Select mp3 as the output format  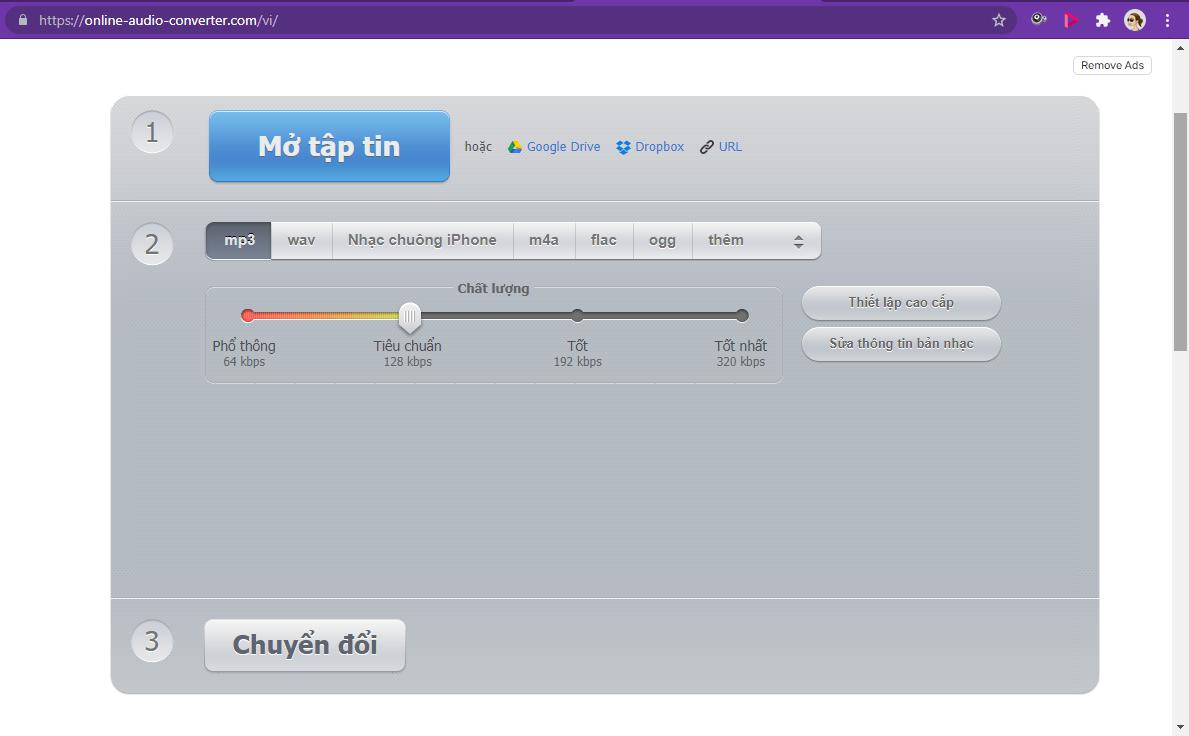(x=238, y=240)
